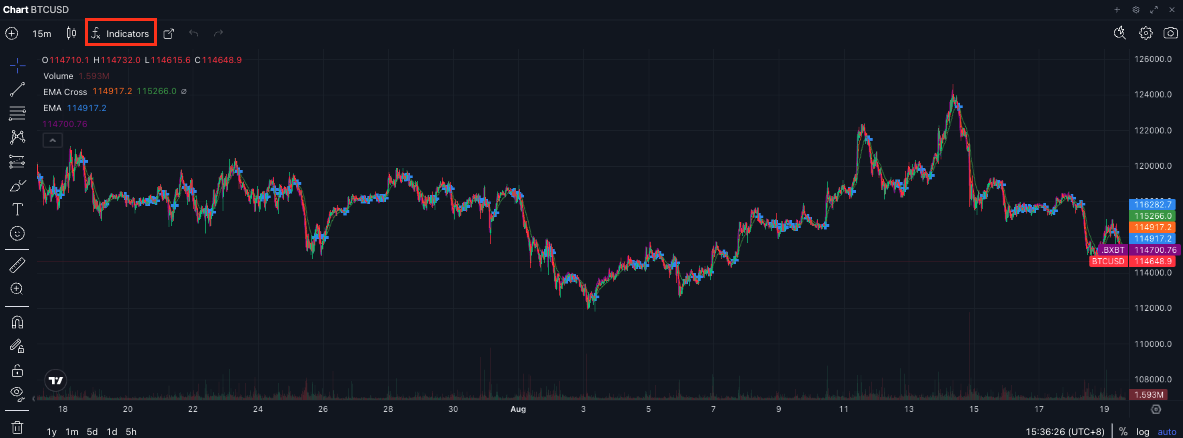Choose the text annotation tool
The width and height of the screenshot is (1183, 438).
(17, 209)
